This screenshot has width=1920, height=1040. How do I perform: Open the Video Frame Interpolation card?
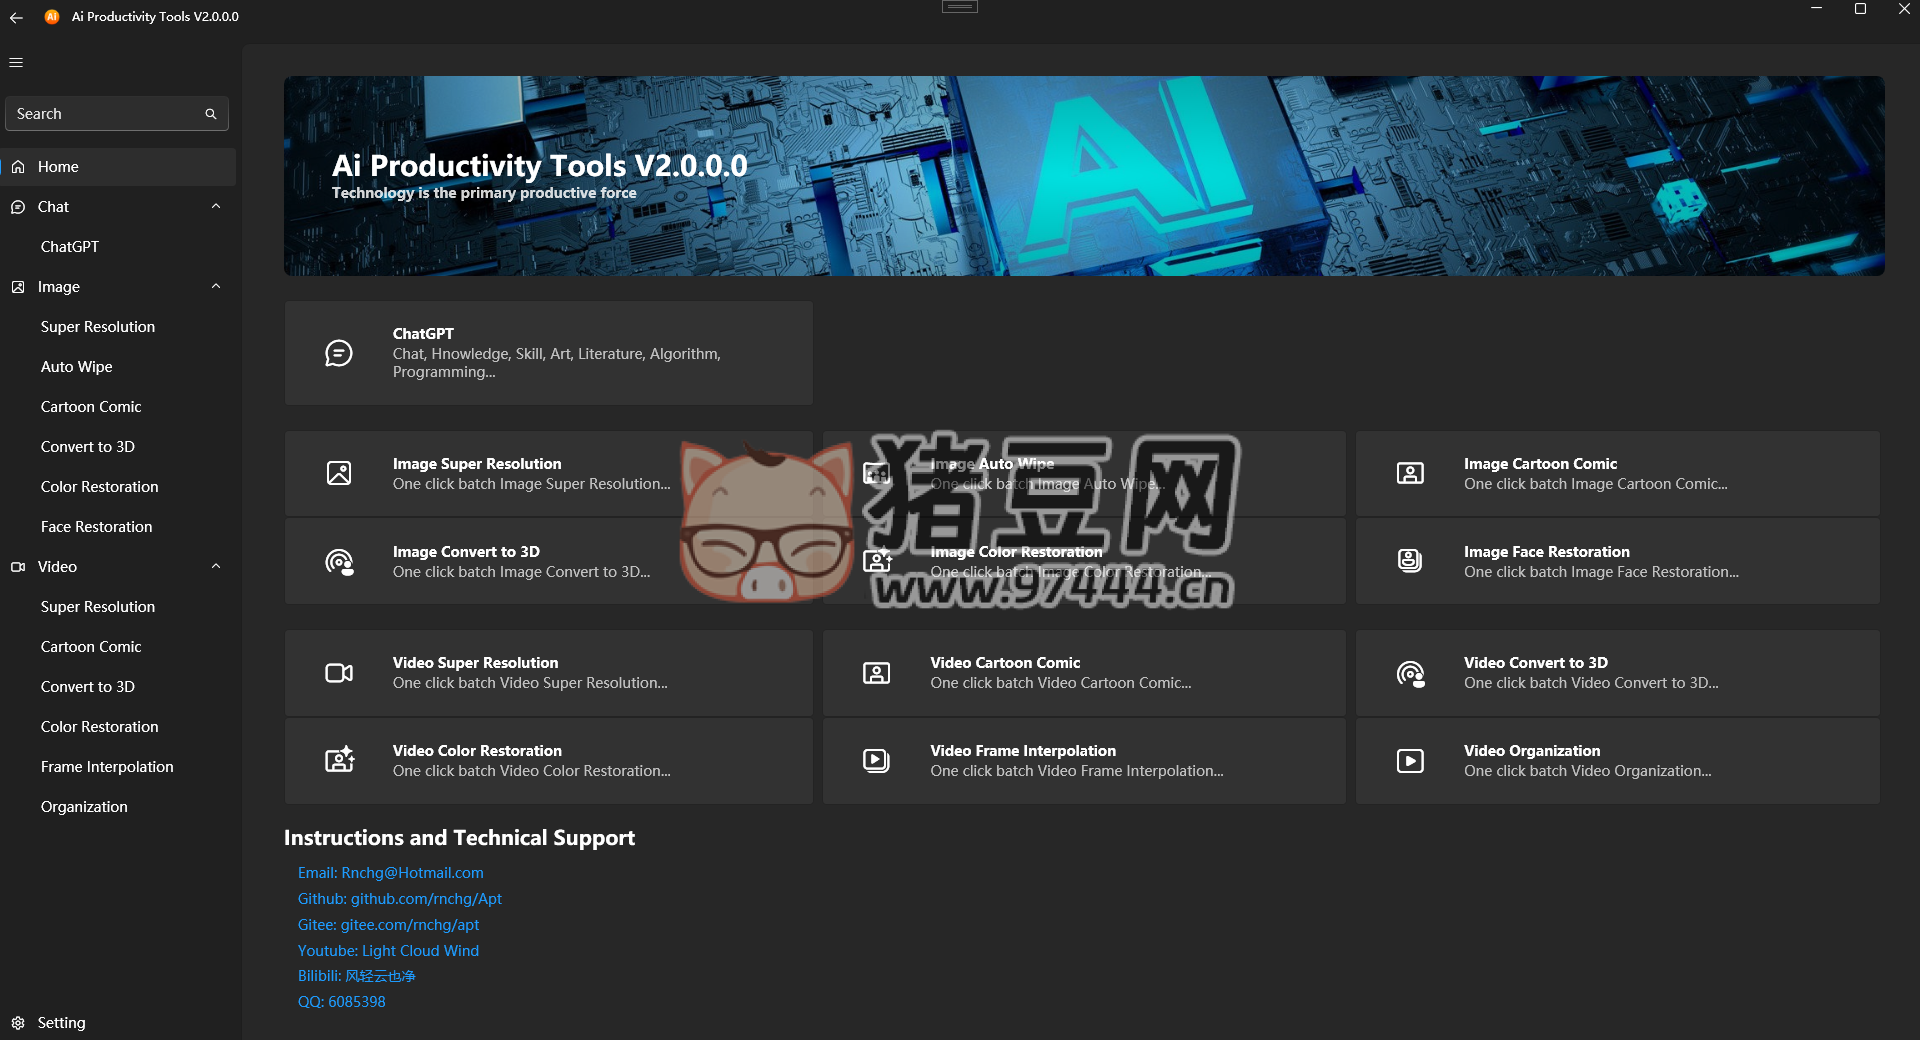tap(1084, 761)
